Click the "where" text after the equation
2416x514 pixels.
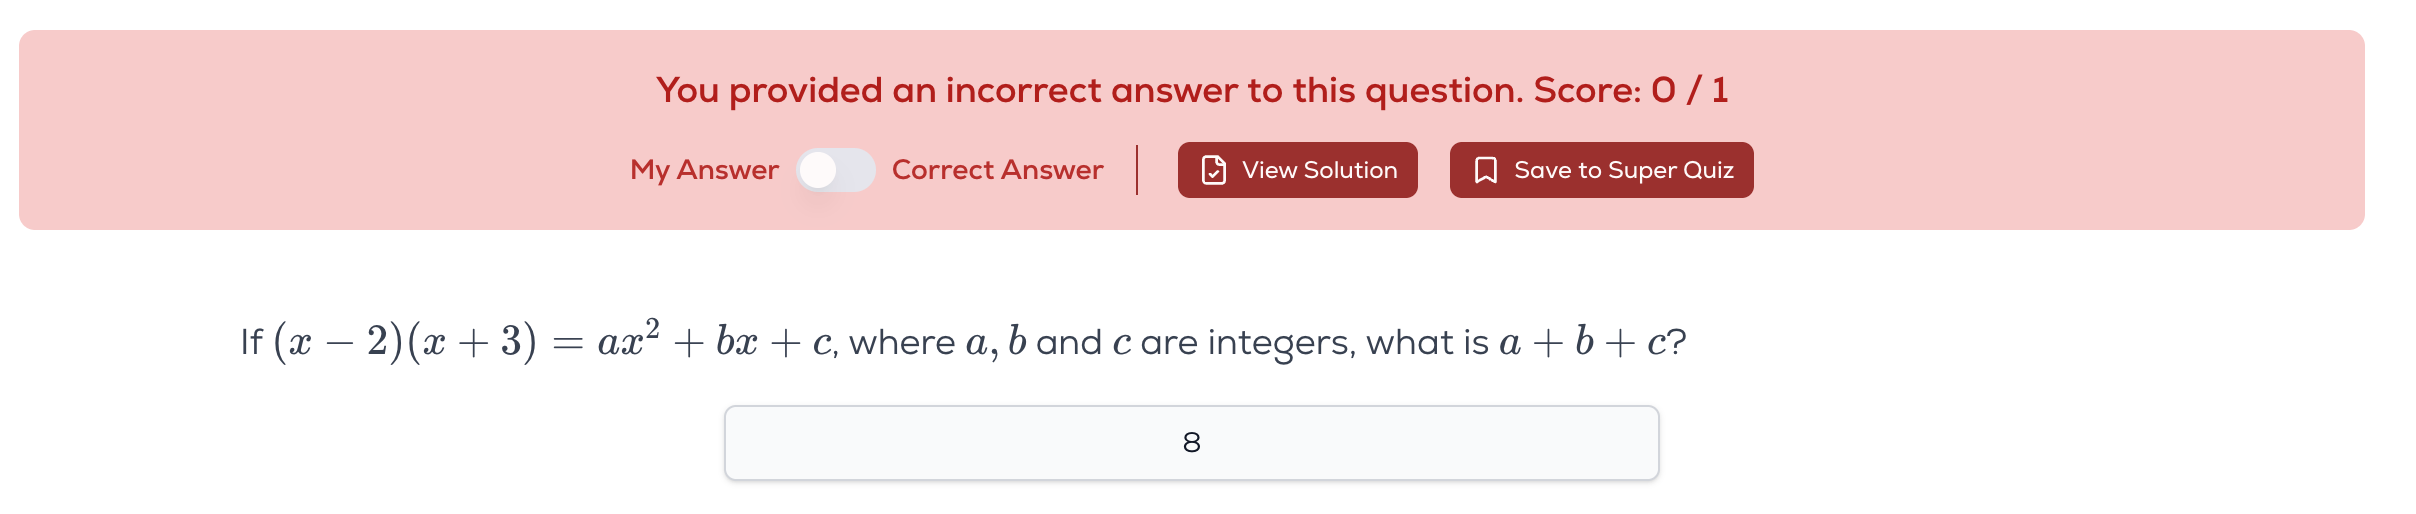902,342
